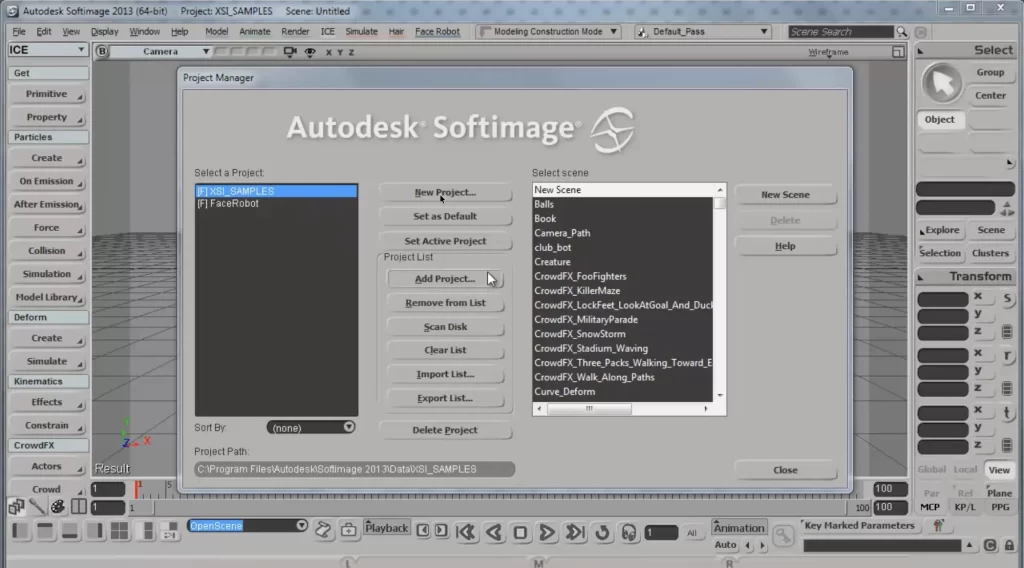Toggle viewport X axis

click(x=328, y=52)
